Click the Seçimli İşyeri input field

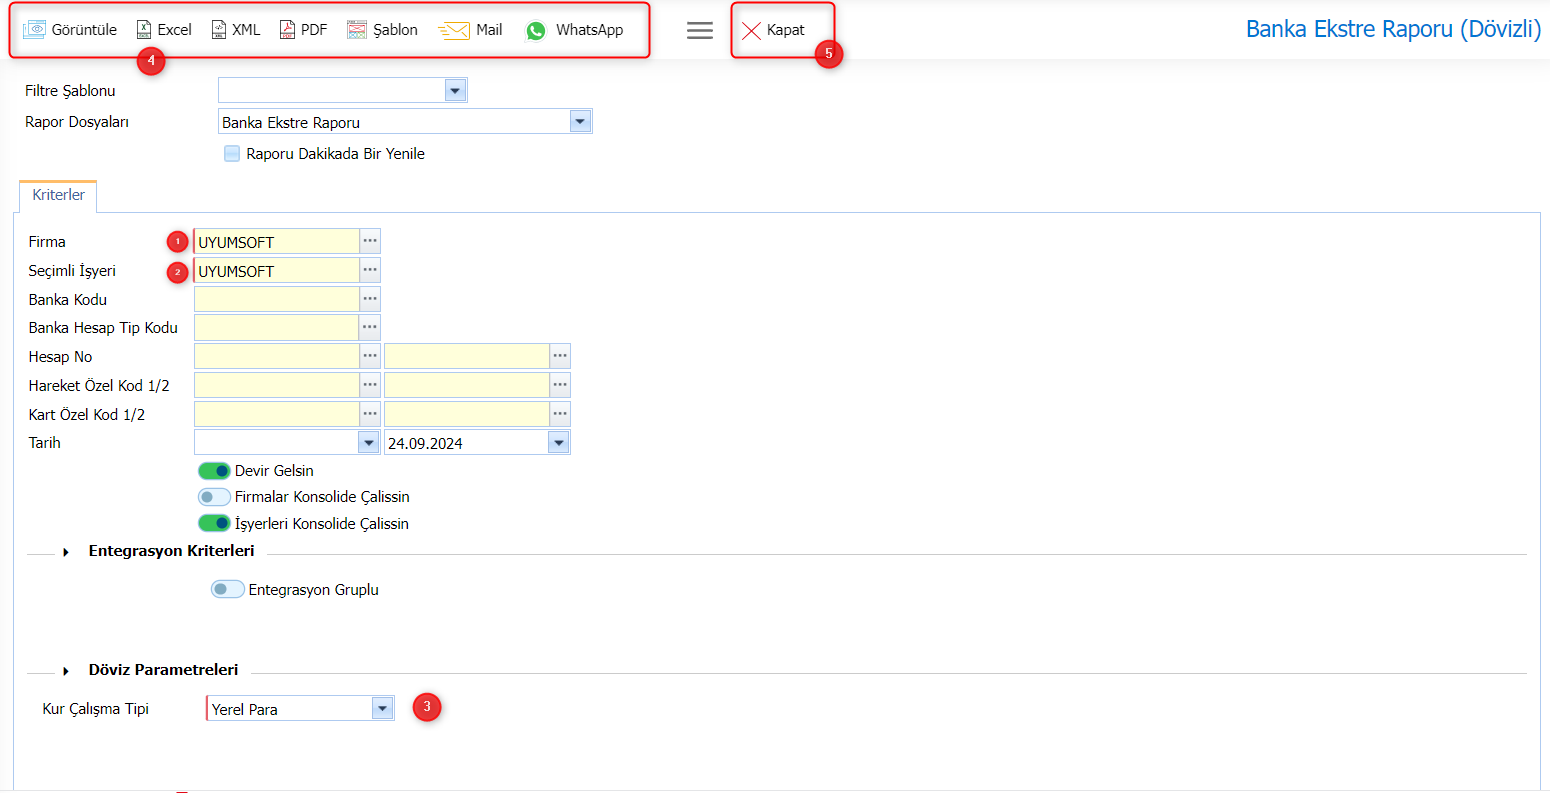click(277, 270)
